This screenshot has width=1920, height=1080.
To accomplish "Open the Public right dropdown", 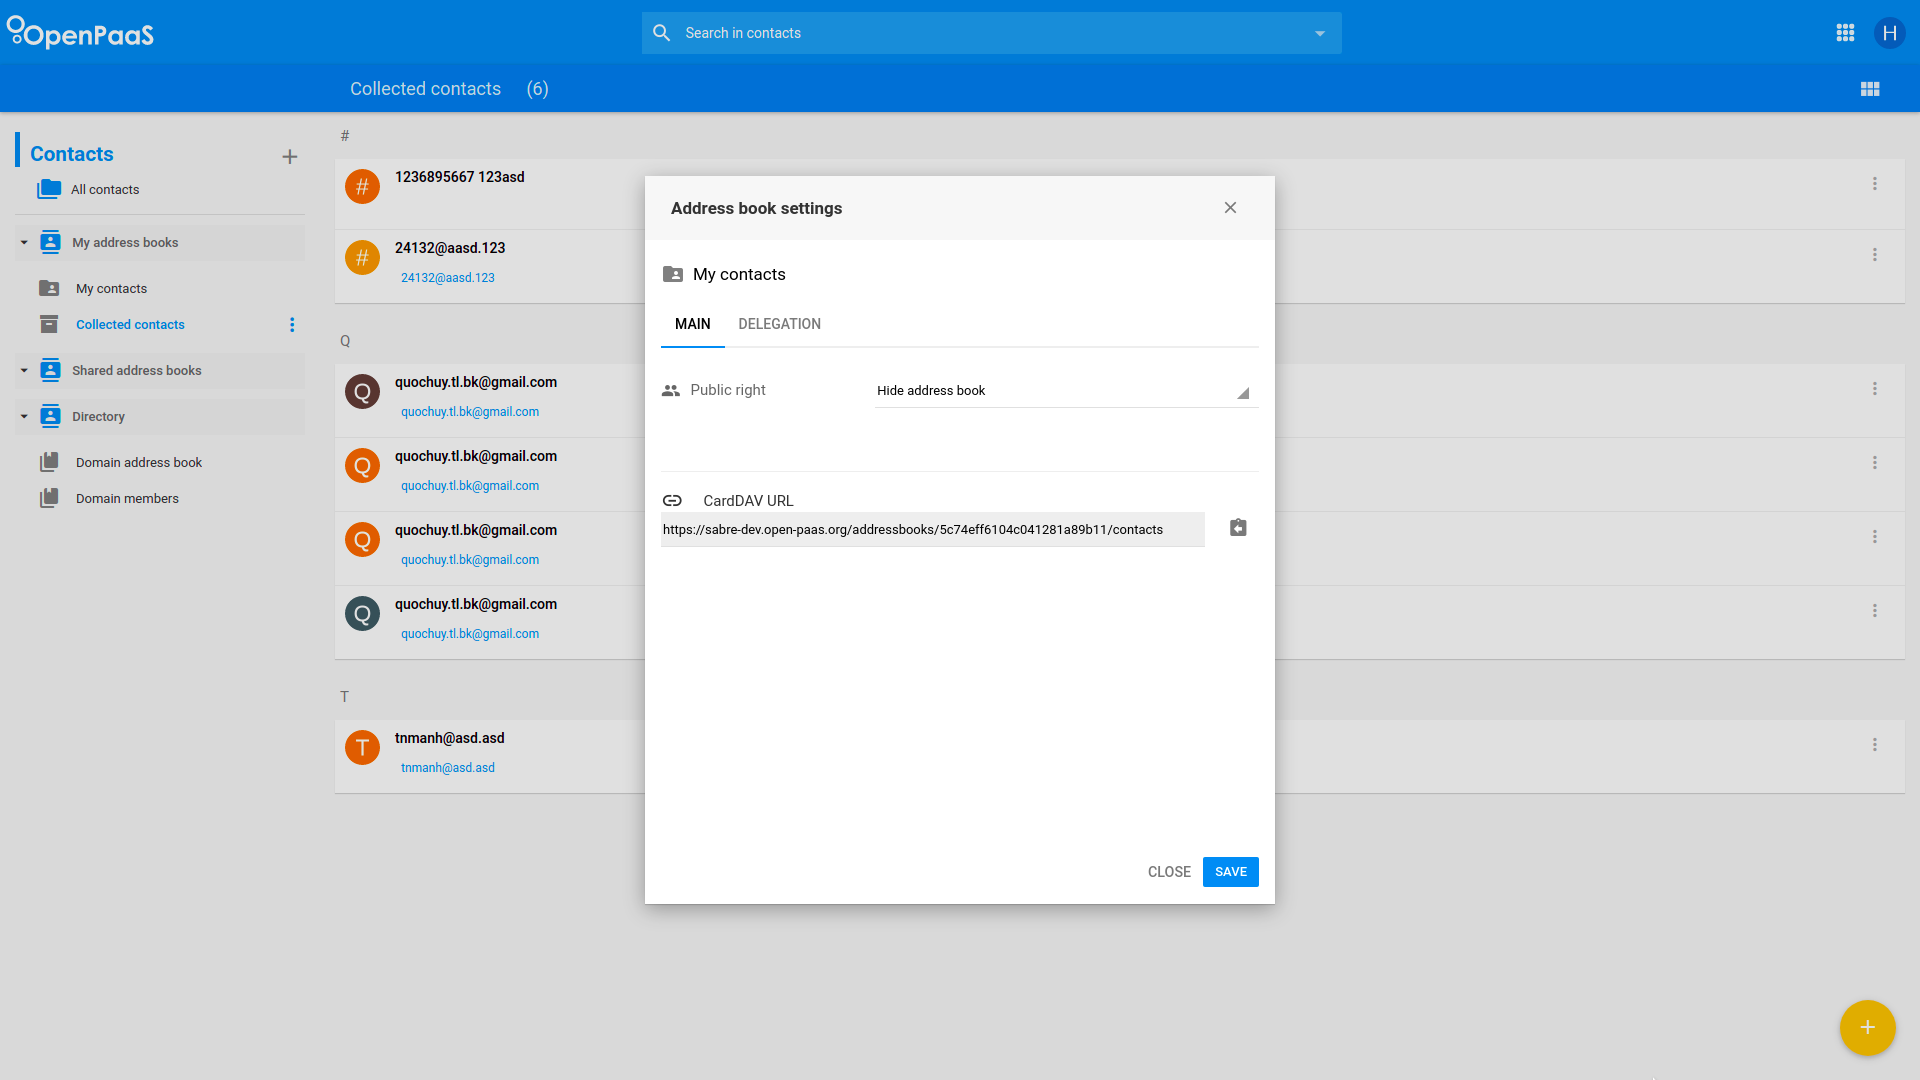I will [x=1065, y=391].
